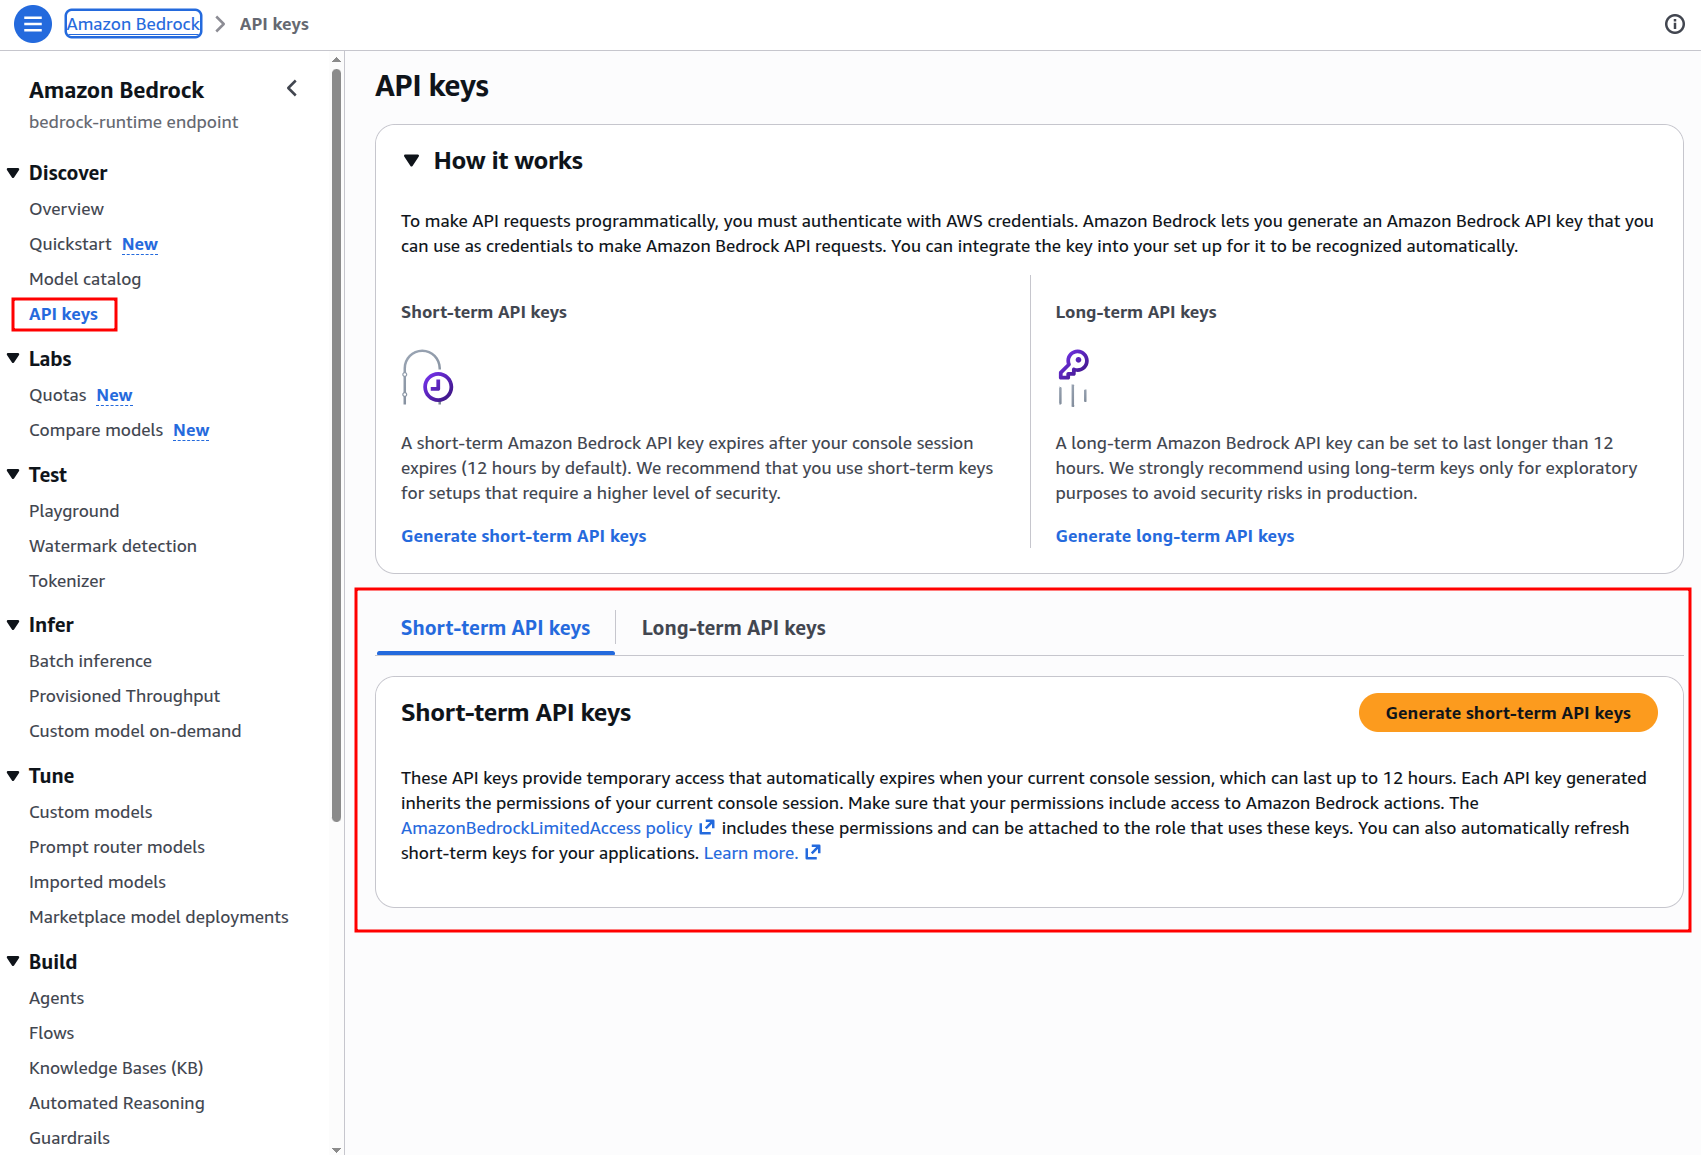Select API keys in the sidebar

point(63,314)
